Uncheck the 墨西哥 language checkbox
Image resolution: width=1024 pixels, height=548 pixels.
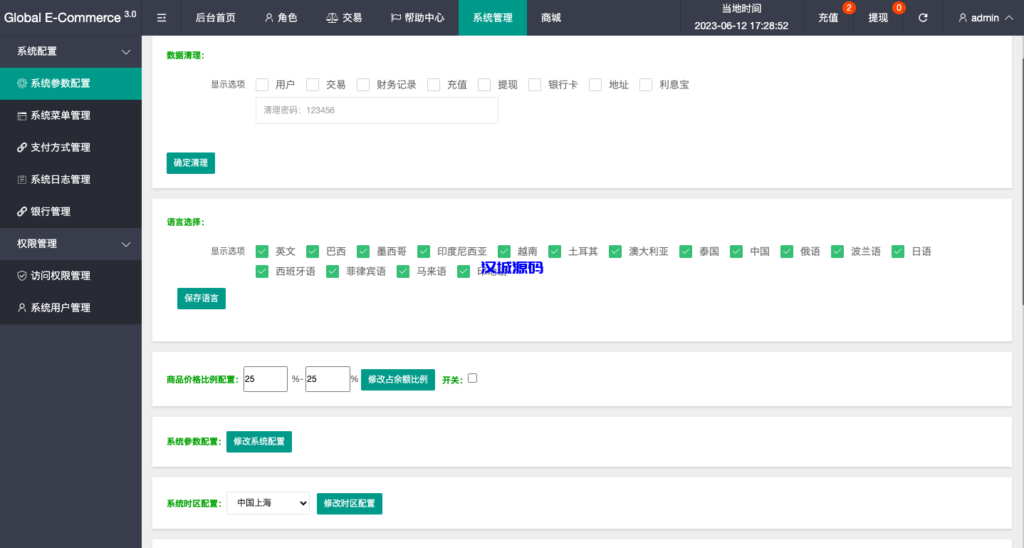tap(363, 251)
